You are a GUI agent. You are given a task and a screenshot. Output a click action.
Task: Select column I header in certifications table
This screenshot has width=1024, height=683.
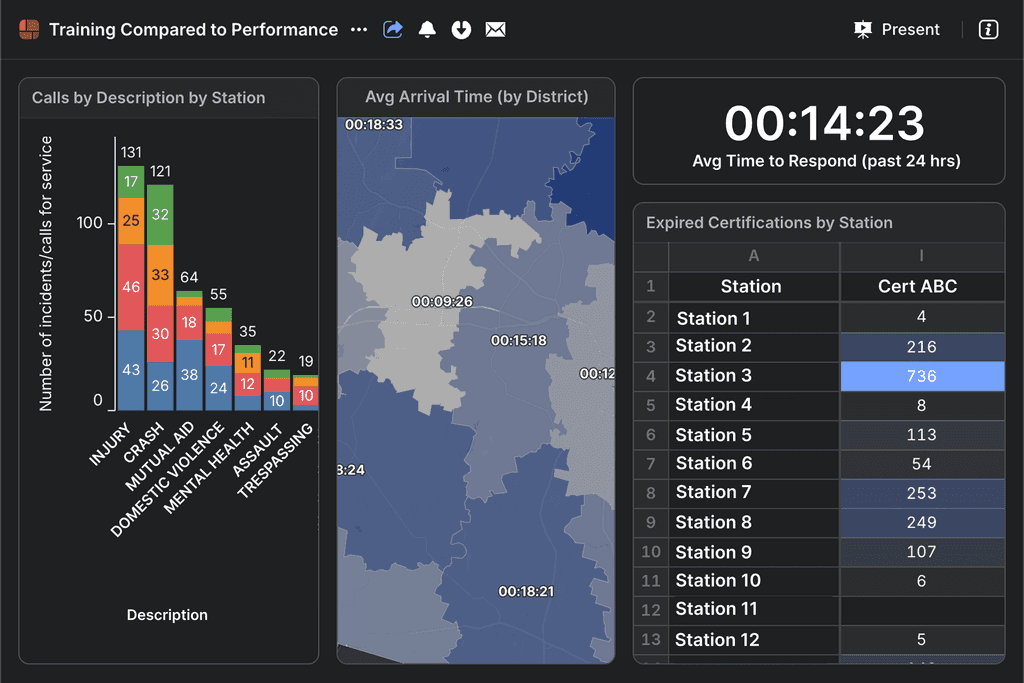(921, 257)
